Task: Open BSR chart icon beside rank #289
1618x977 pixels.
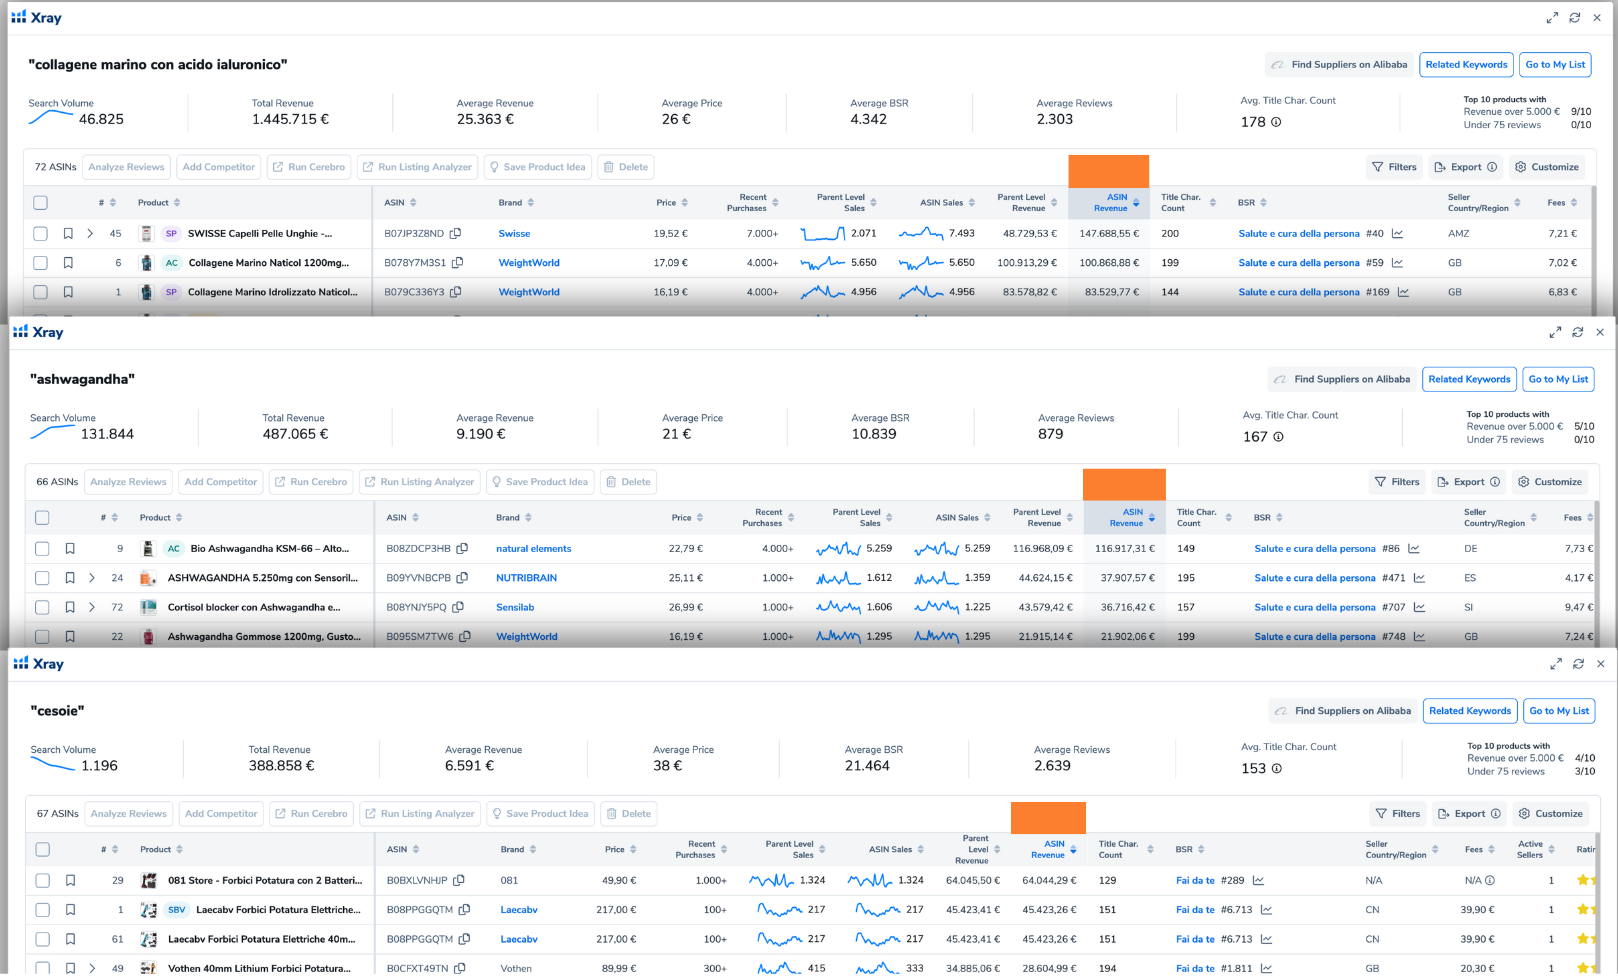Action: [1258, 881]
